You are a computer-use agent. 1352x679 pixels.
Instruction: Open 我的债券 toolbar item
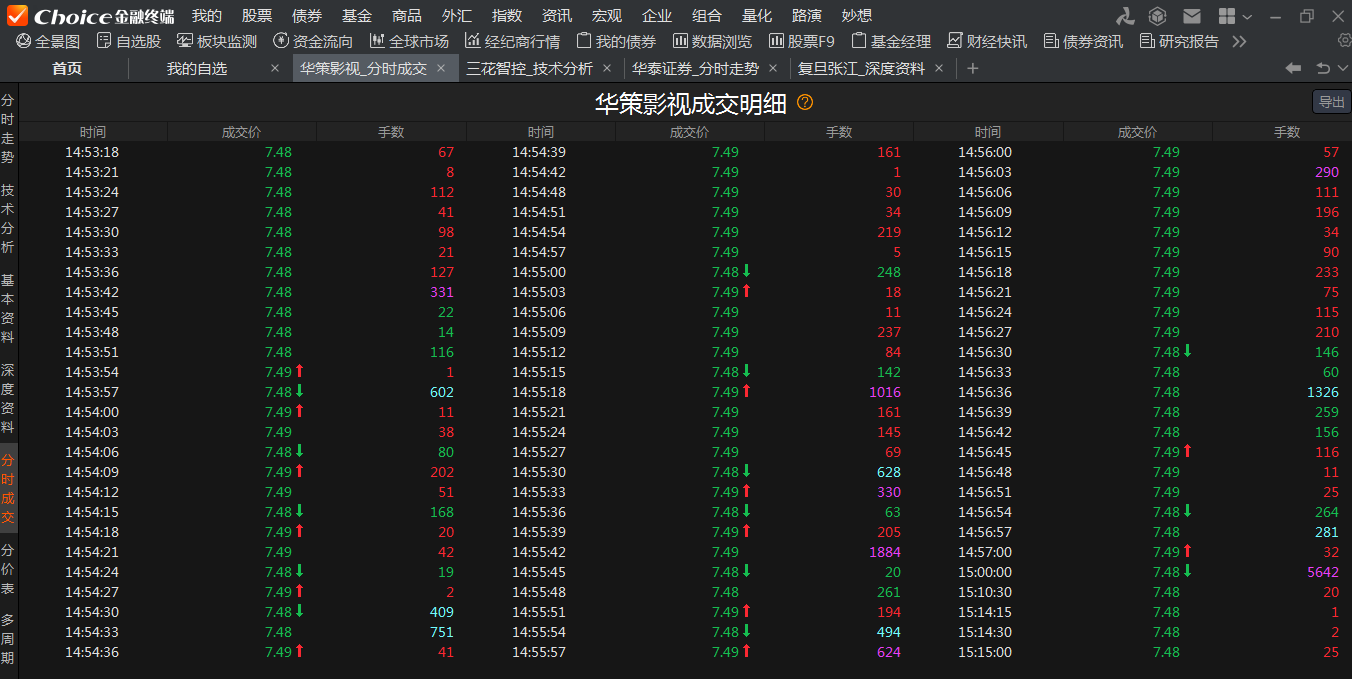pos(616,41)
